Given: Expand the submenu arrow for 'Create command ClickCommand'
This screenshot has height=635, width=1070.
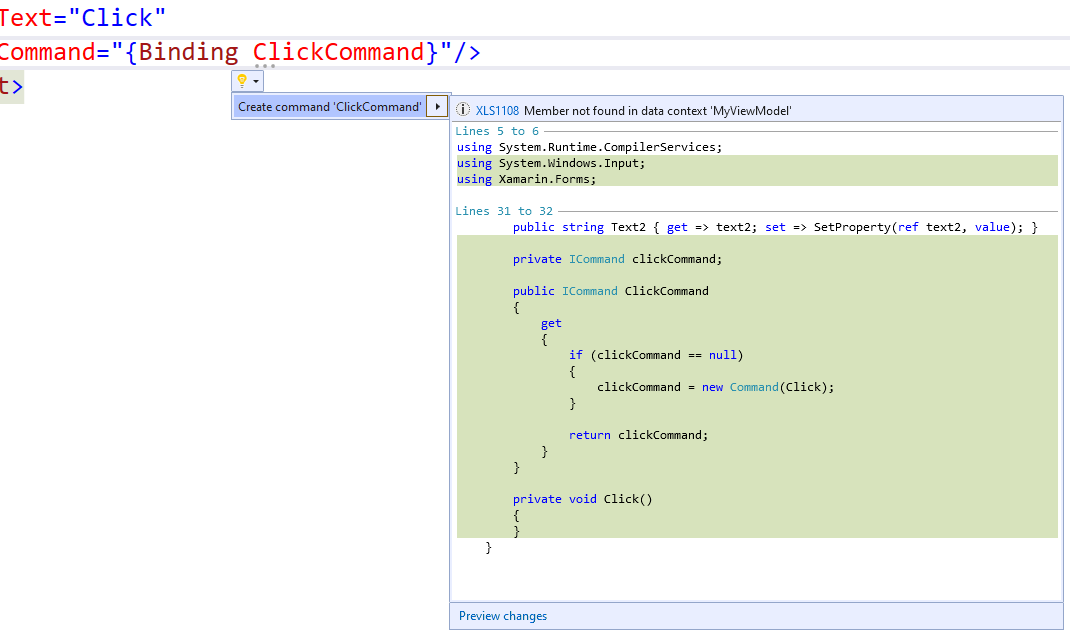Looking at the screenshot, I should pyautogui.click(x=435, y=106).
